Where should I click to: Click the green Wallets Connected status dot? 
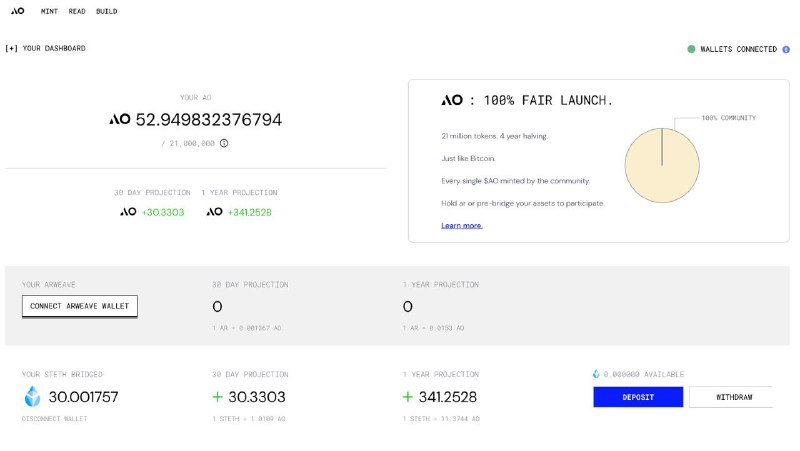[x=691, y=49]
